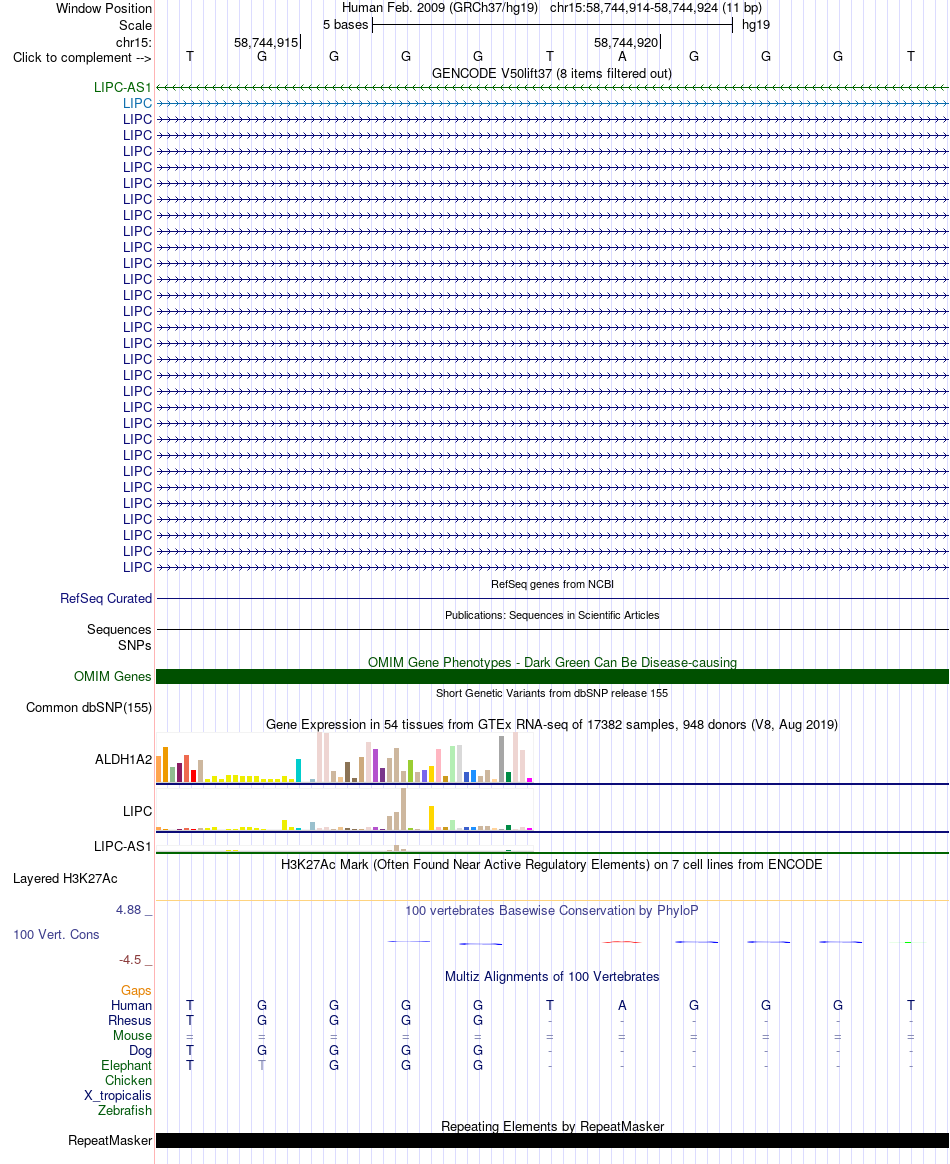
Task: Click the 58,744,920 position marker
Action: [626, 42]
